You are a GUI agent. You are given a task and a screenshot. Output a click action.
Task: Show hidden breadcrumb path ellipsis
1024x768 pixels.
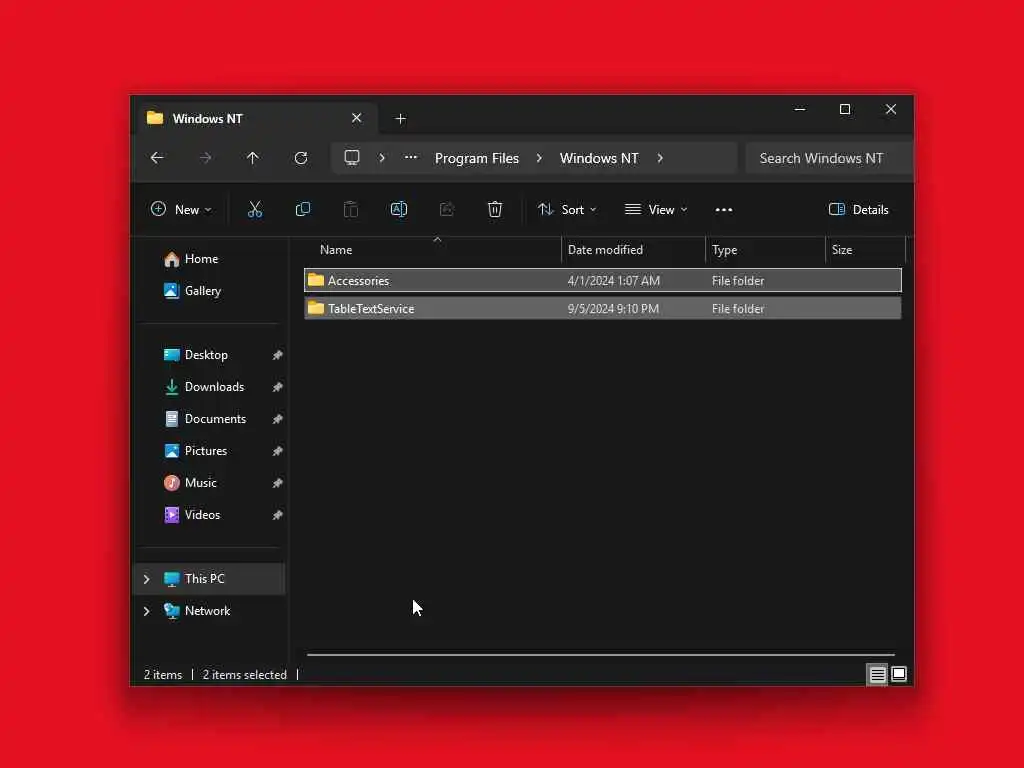coord(411,157)
